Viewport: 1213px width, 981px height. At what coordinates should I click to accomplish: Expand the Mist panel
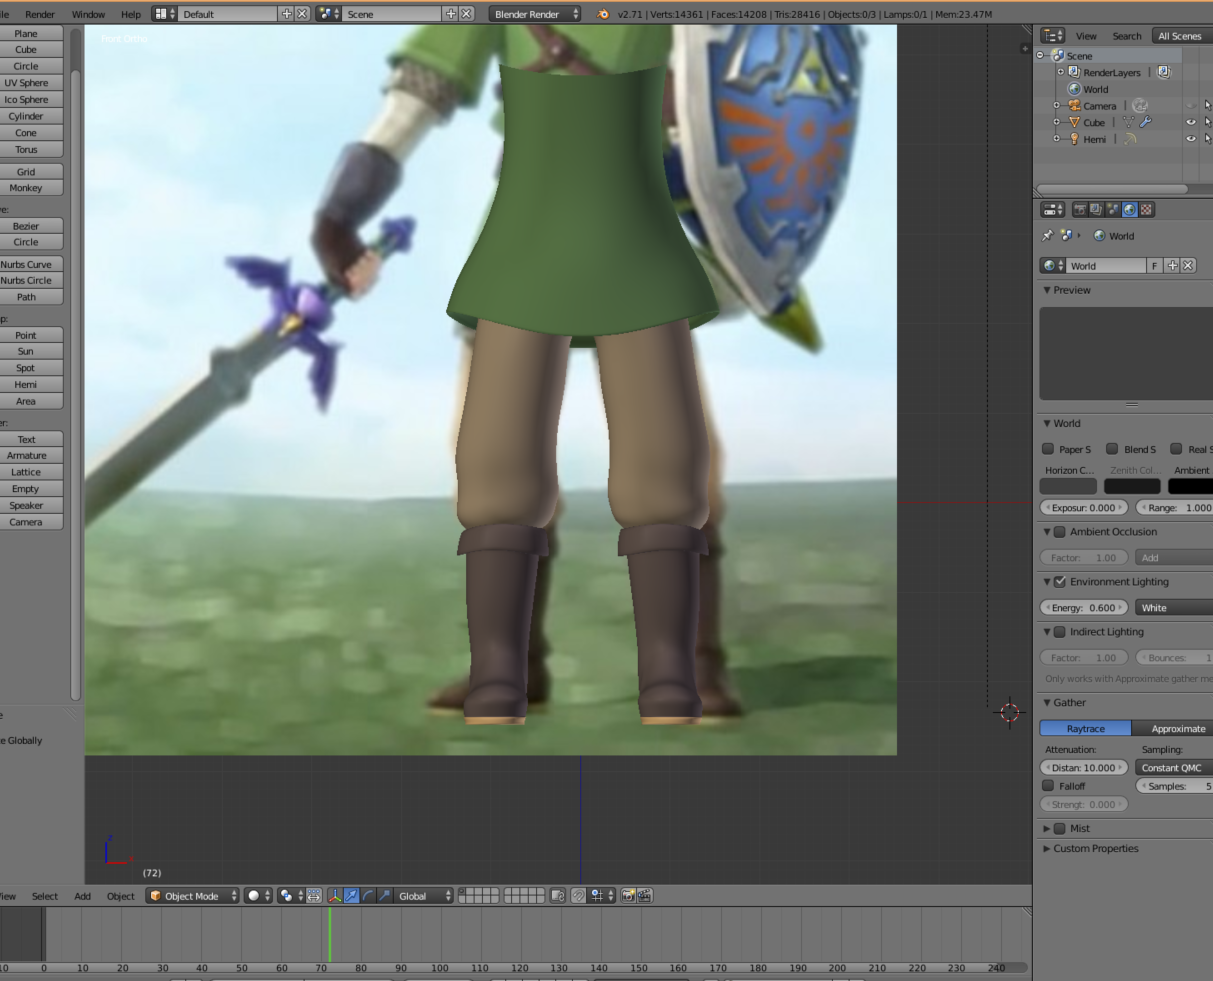(1047, 828)
